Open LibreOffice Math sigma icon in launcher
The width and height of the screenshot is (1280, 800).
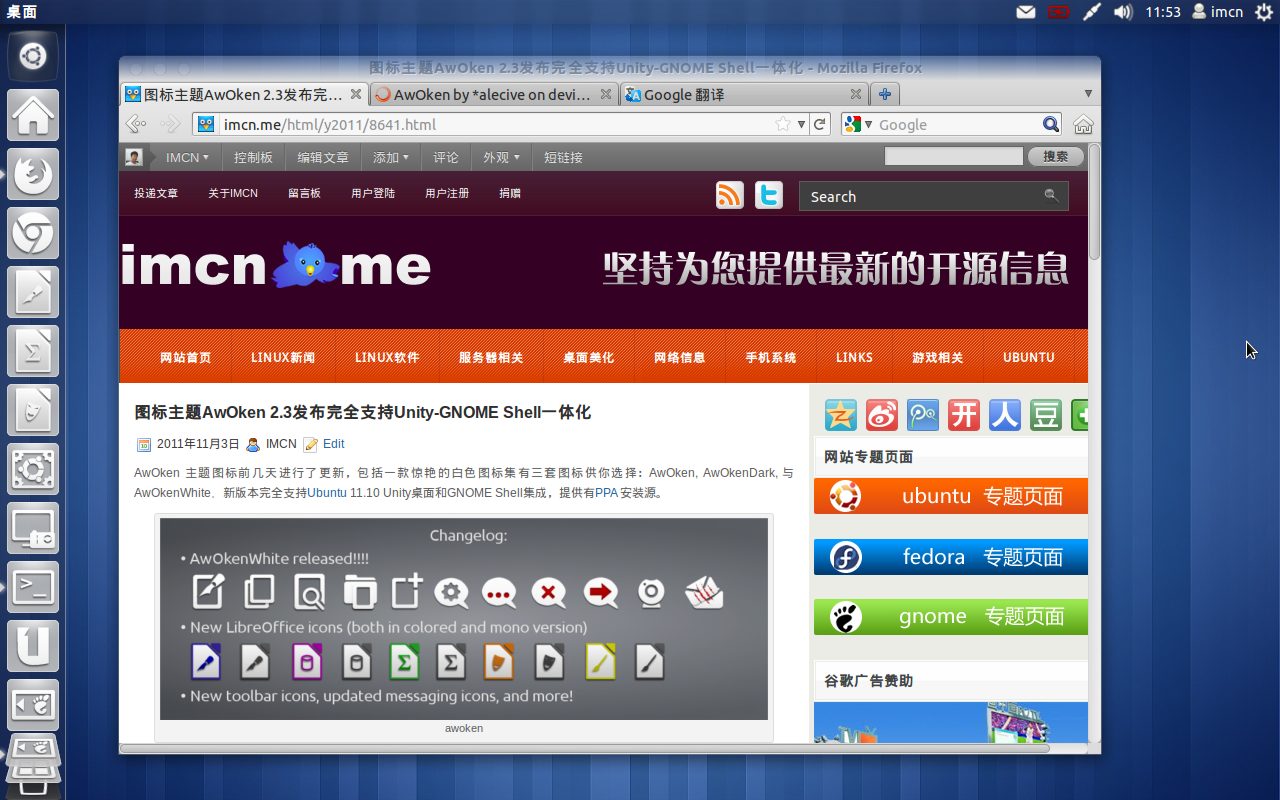33,351
